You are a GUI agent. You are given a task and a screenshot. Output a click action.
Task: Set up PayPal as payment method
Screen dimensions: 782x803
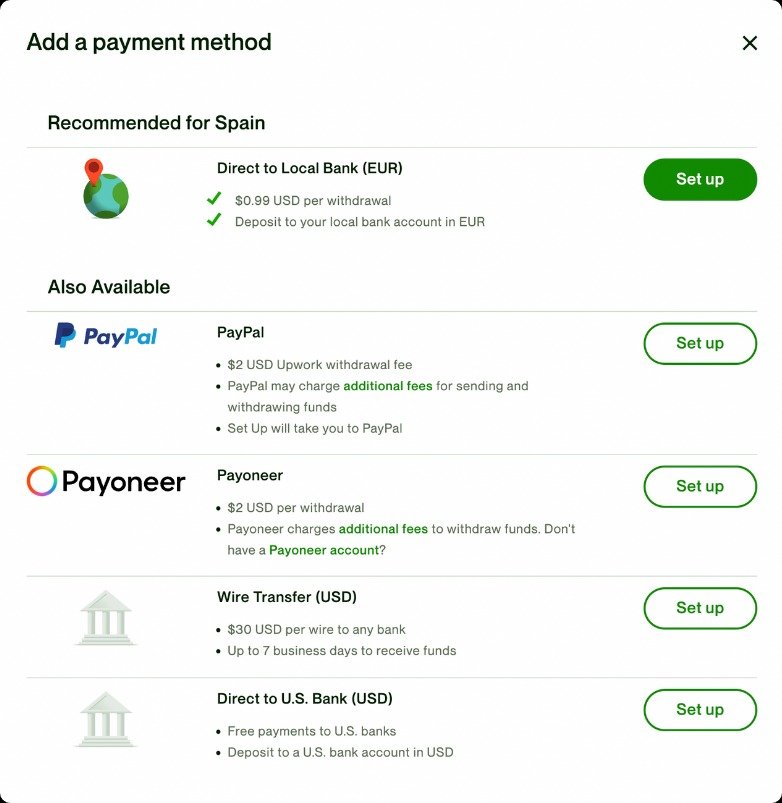[699, 343]
